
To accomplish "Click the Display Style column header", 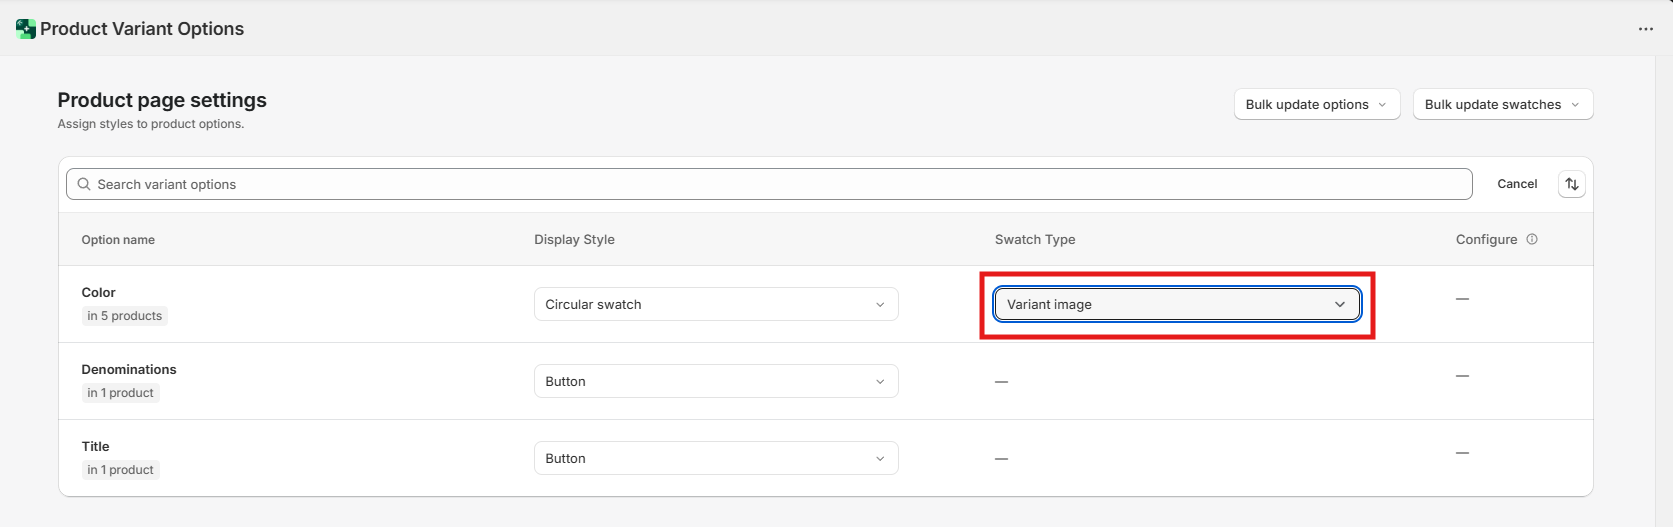I will [574, 239].
